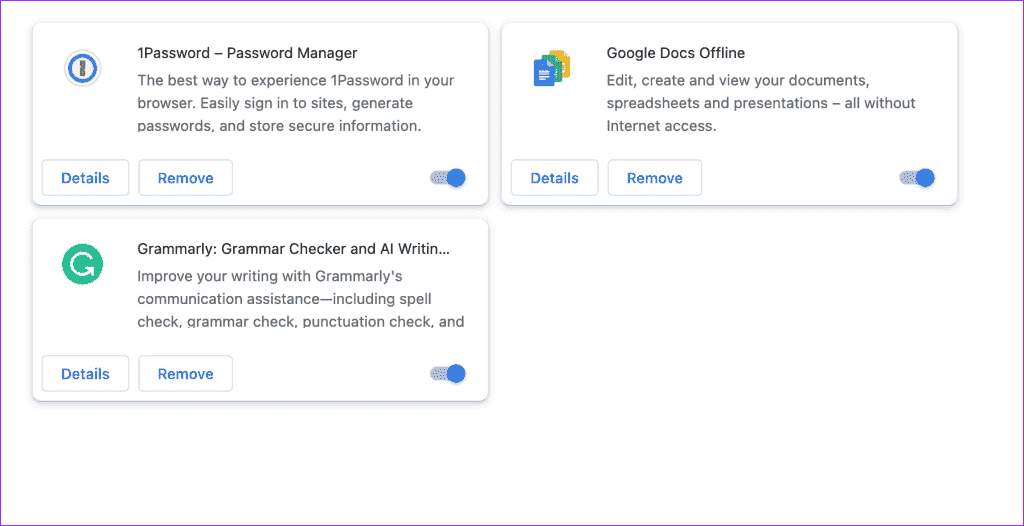
Task: Remove Google Docs Offline extension
Action: 655,178
